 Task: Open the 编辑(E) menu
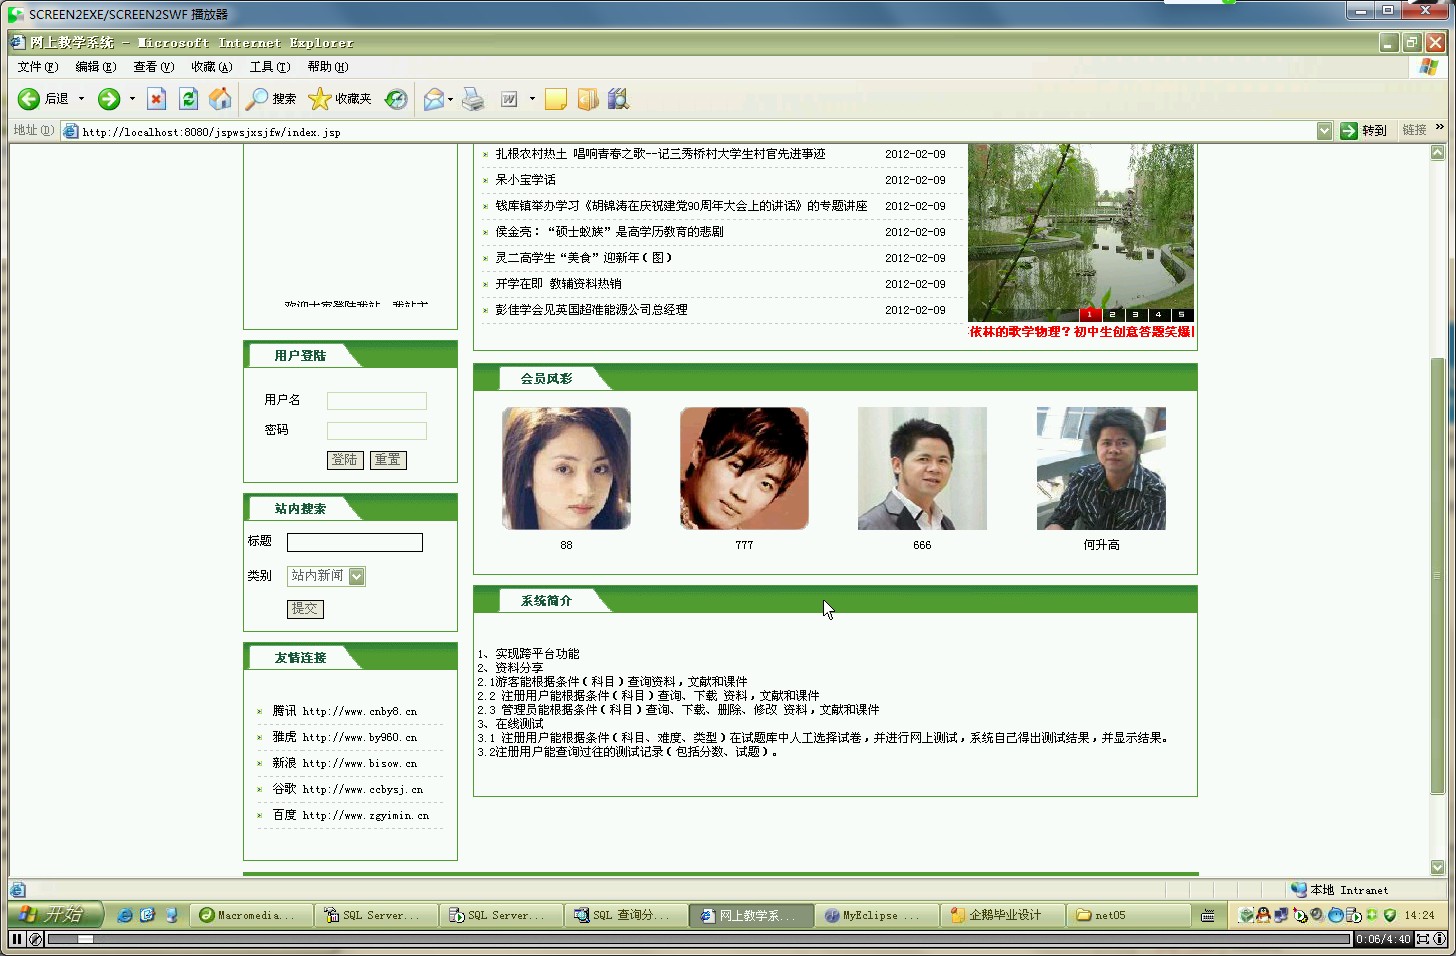96,67
